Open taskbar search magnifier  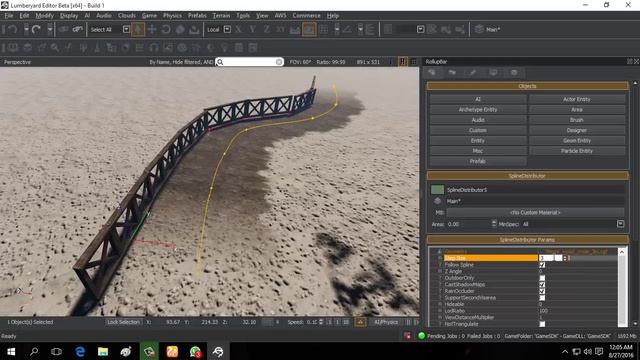coord(34,351)
